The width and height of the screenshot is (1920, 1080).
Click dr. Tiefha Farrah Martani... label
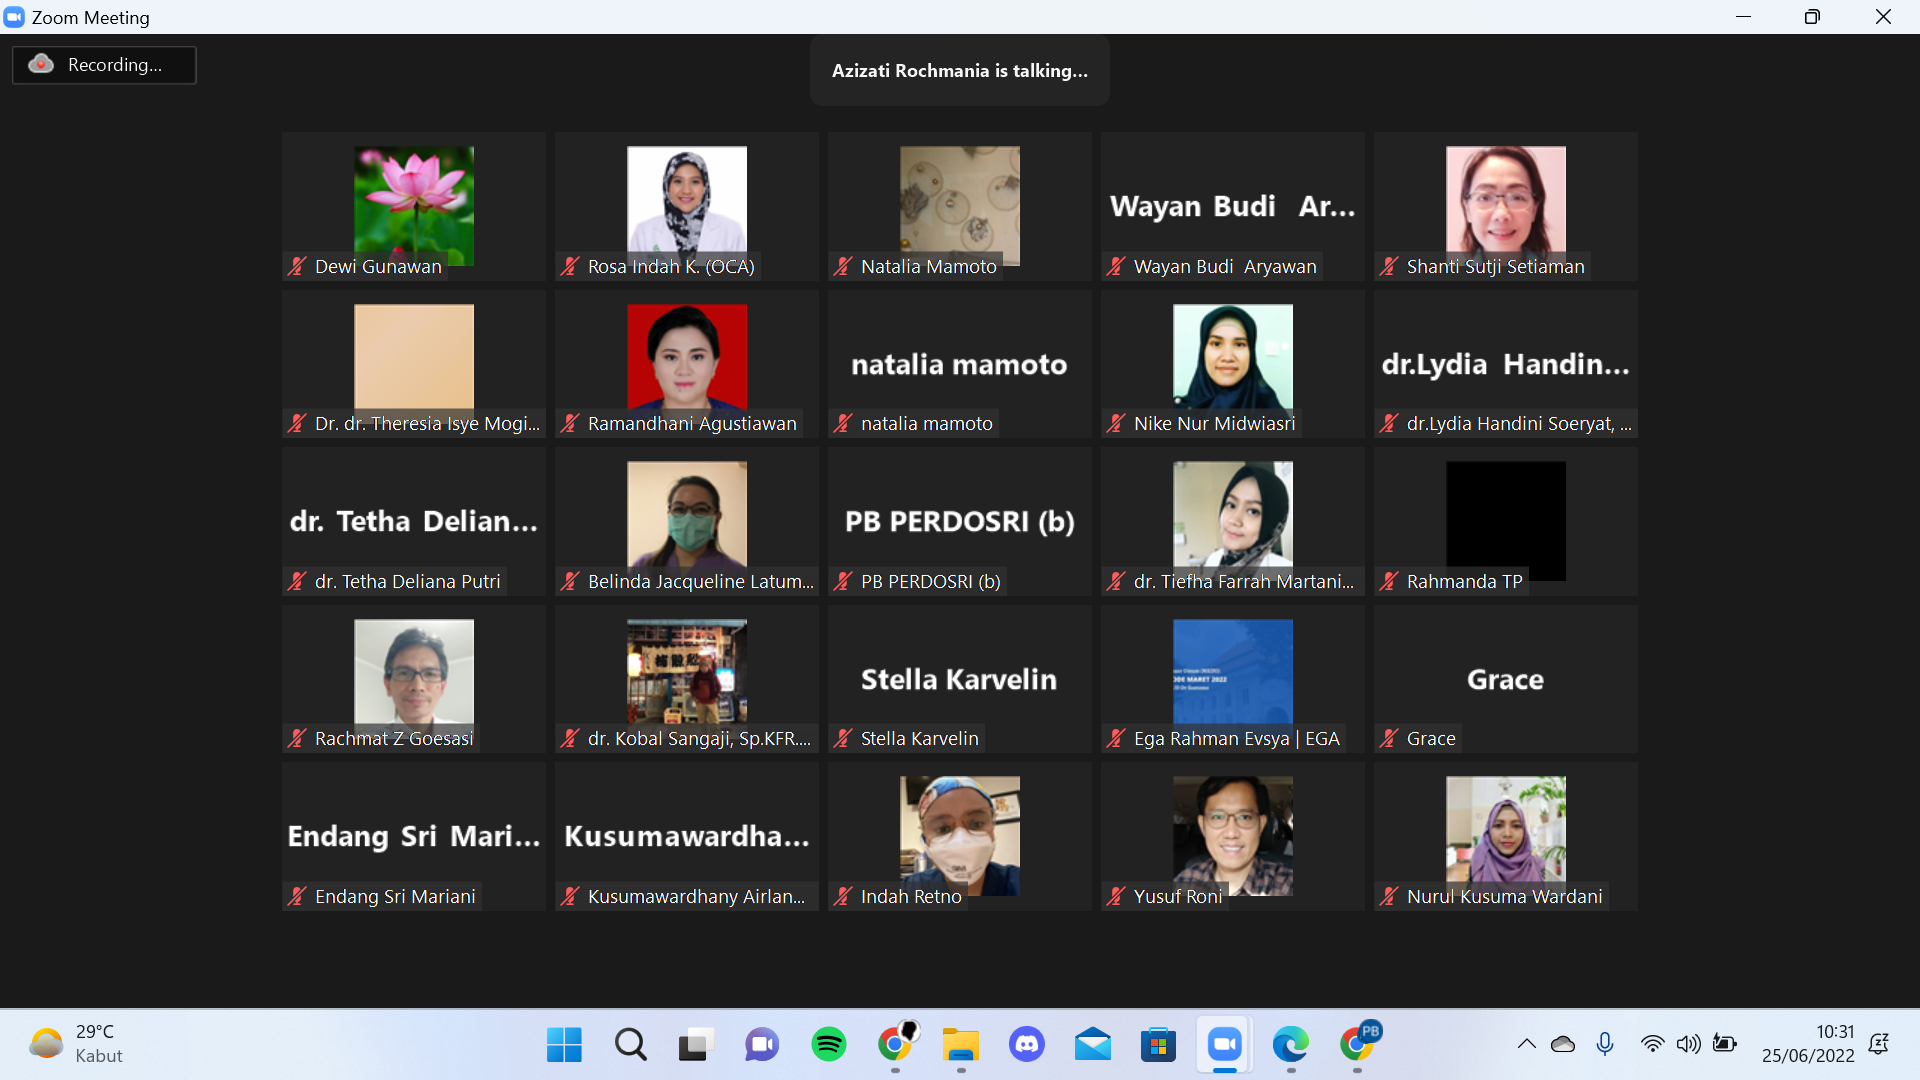point(1244,581)
